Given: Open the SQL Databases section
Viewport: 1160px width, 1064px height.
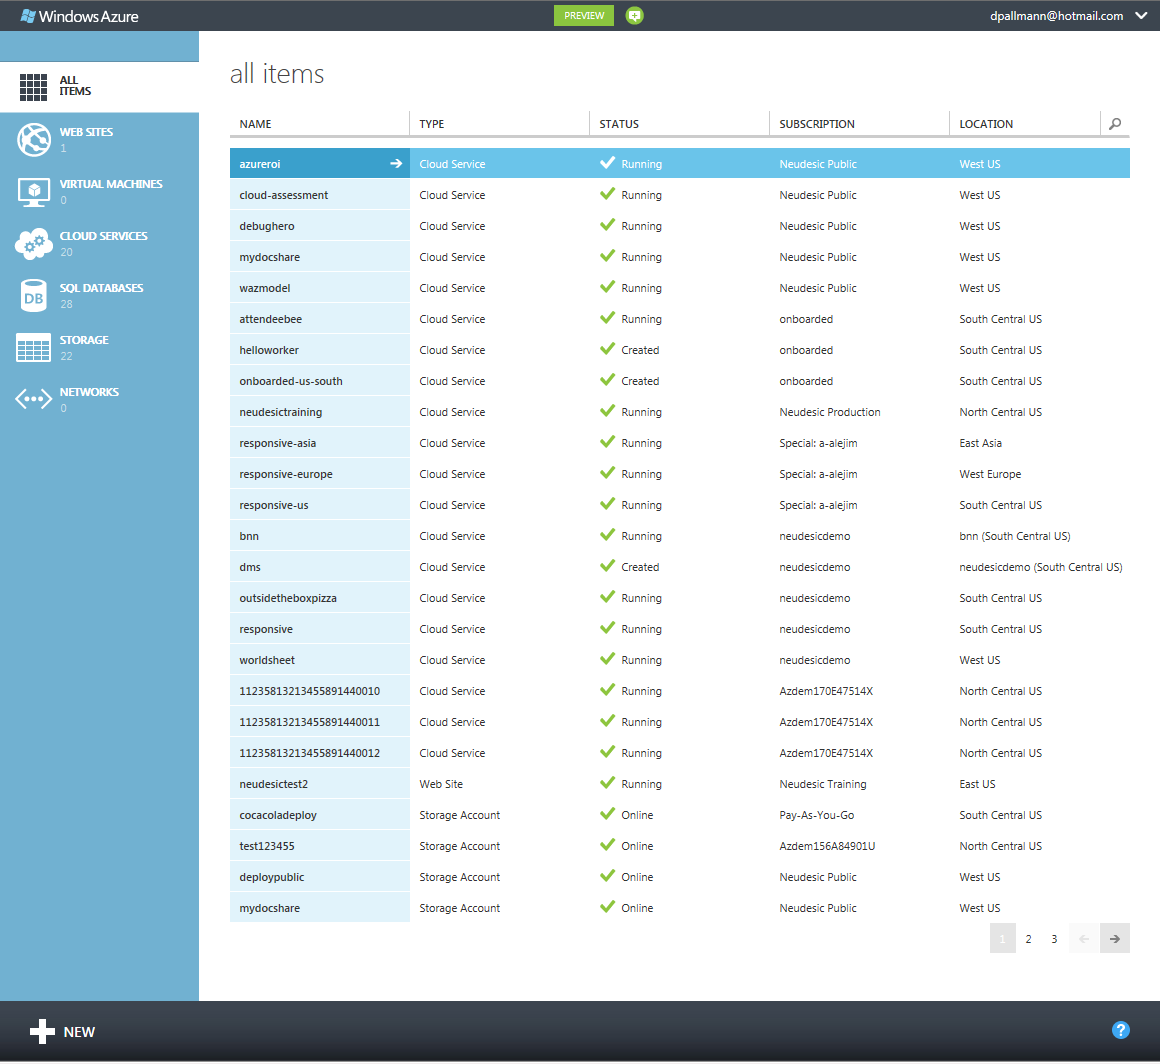Looking at the screenshot, I should [99, 296].
